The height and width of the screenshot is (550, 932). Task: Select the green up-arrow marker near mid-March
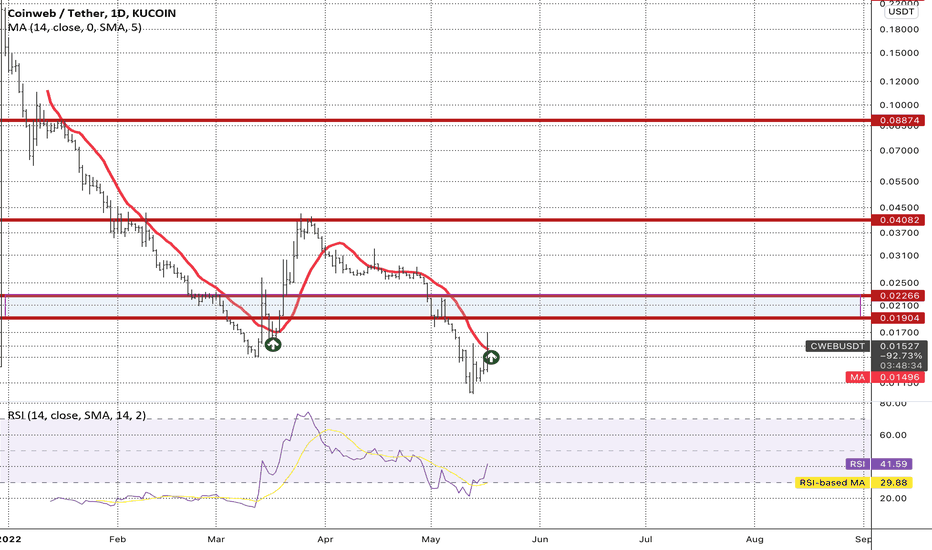(272, 344)
